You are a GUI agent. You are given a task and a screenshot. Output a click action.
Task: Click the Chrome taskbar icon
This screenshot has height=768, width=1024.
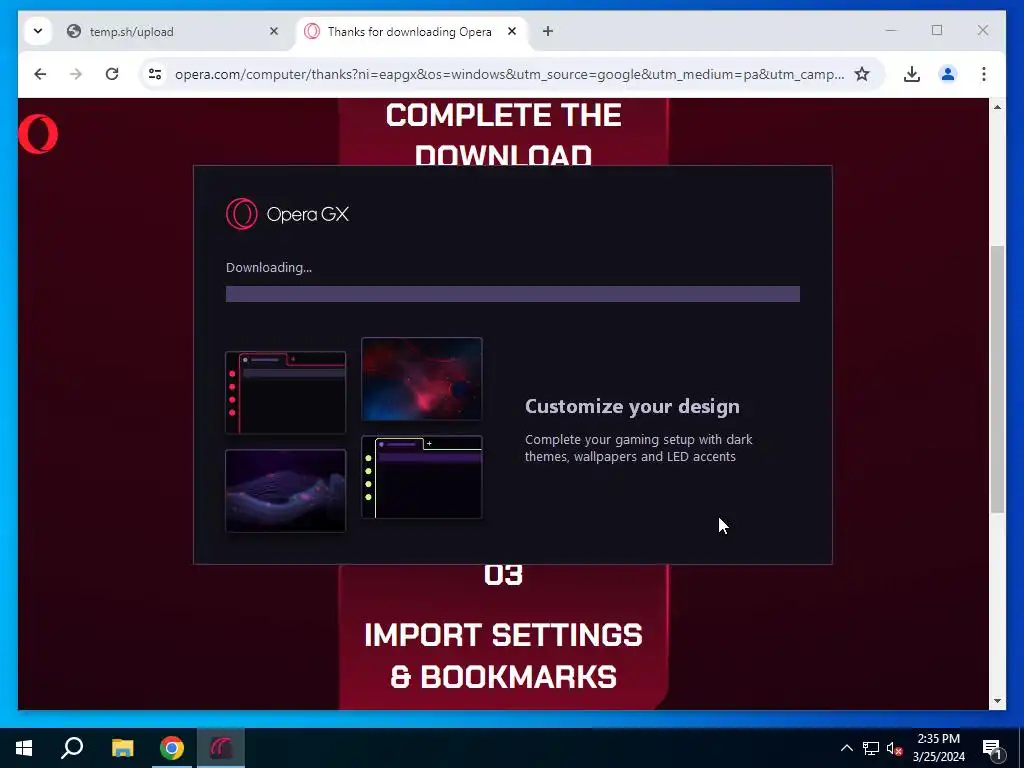coord(172,748)
